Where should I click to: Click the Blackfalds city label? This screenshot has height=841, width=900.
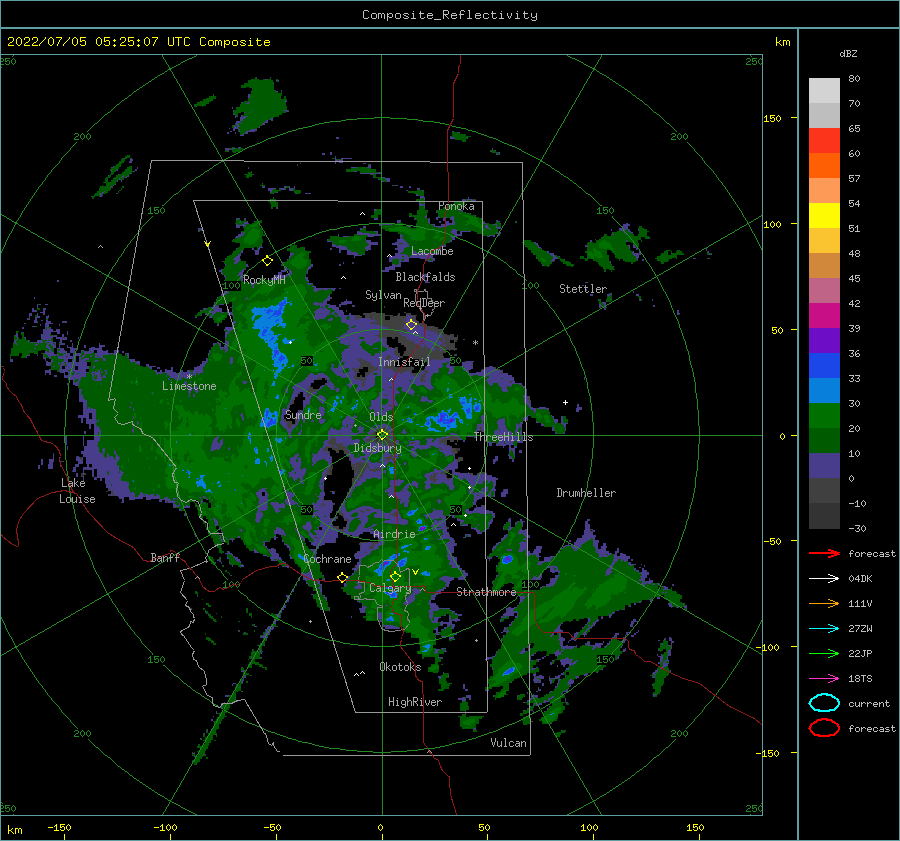425,277
